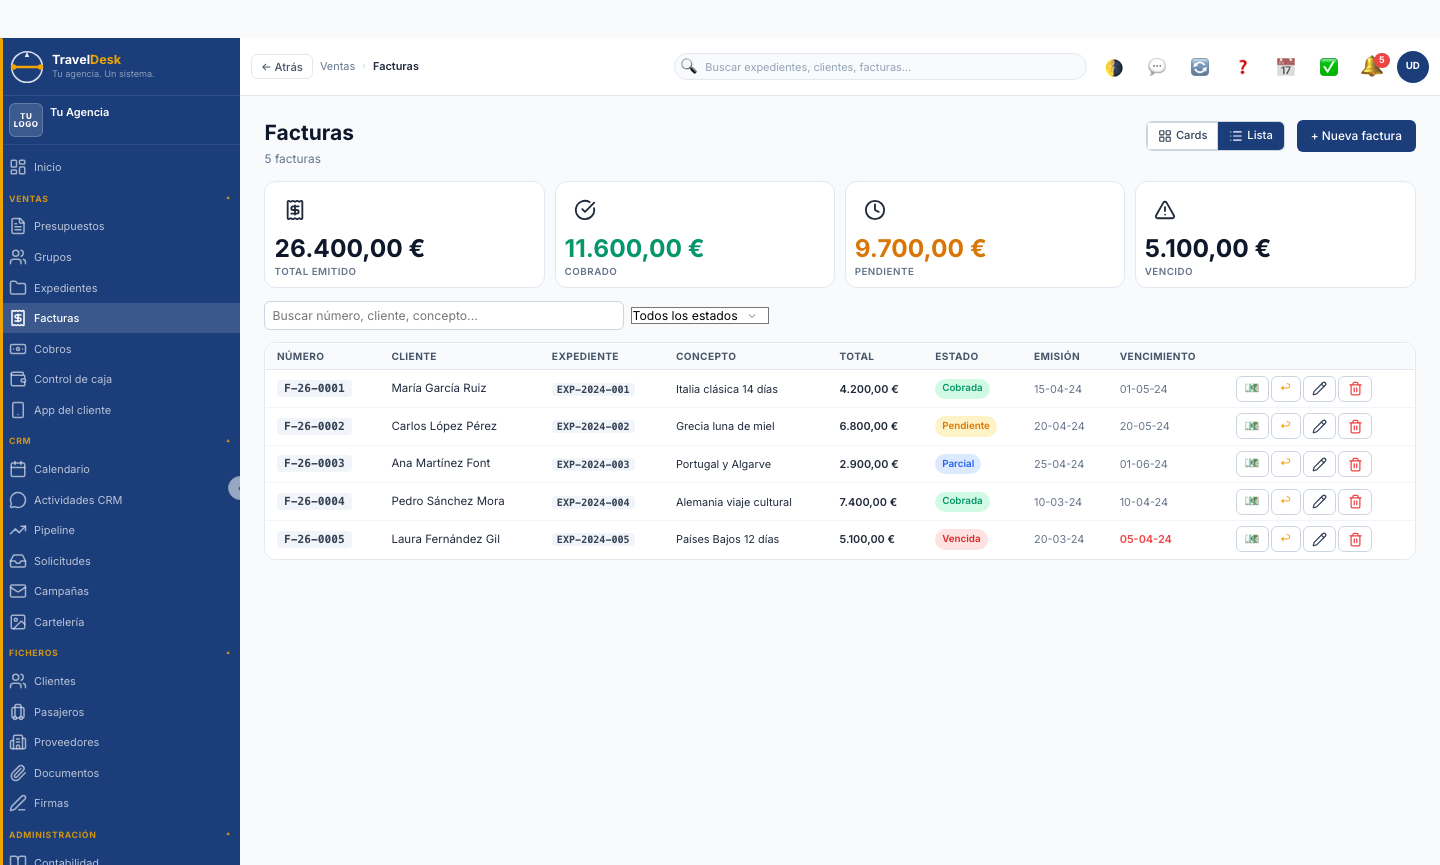Viewport: 1440px width, 865px height.
Task: Switch to Cards view
Action: click(x=1183, y=136)
